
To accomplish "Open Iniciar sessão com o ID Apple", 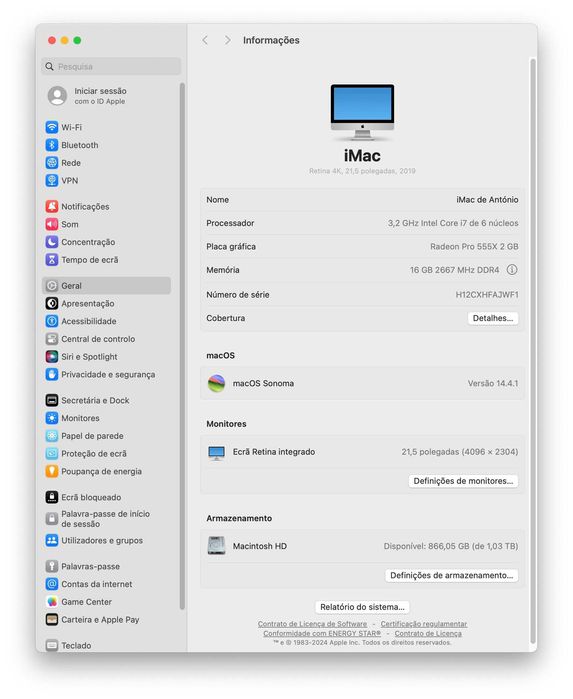I will 87,95.
